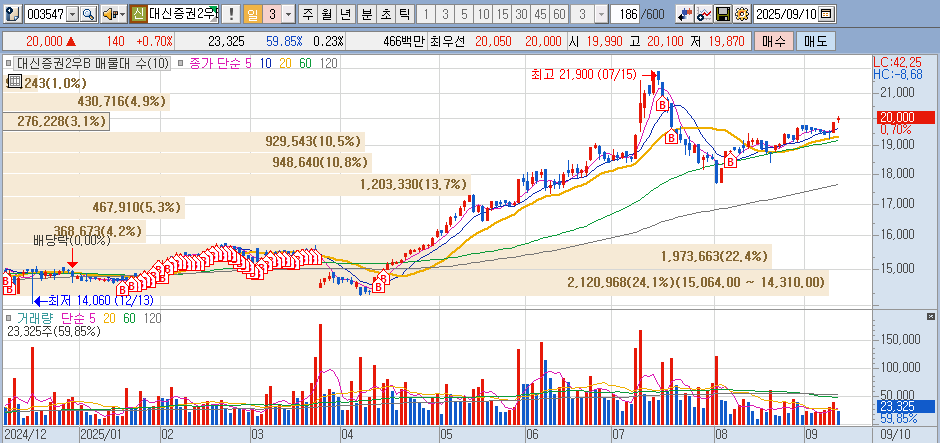
Task: Click the volume profile bar 276,228(3.1%)
Action: 55,122
